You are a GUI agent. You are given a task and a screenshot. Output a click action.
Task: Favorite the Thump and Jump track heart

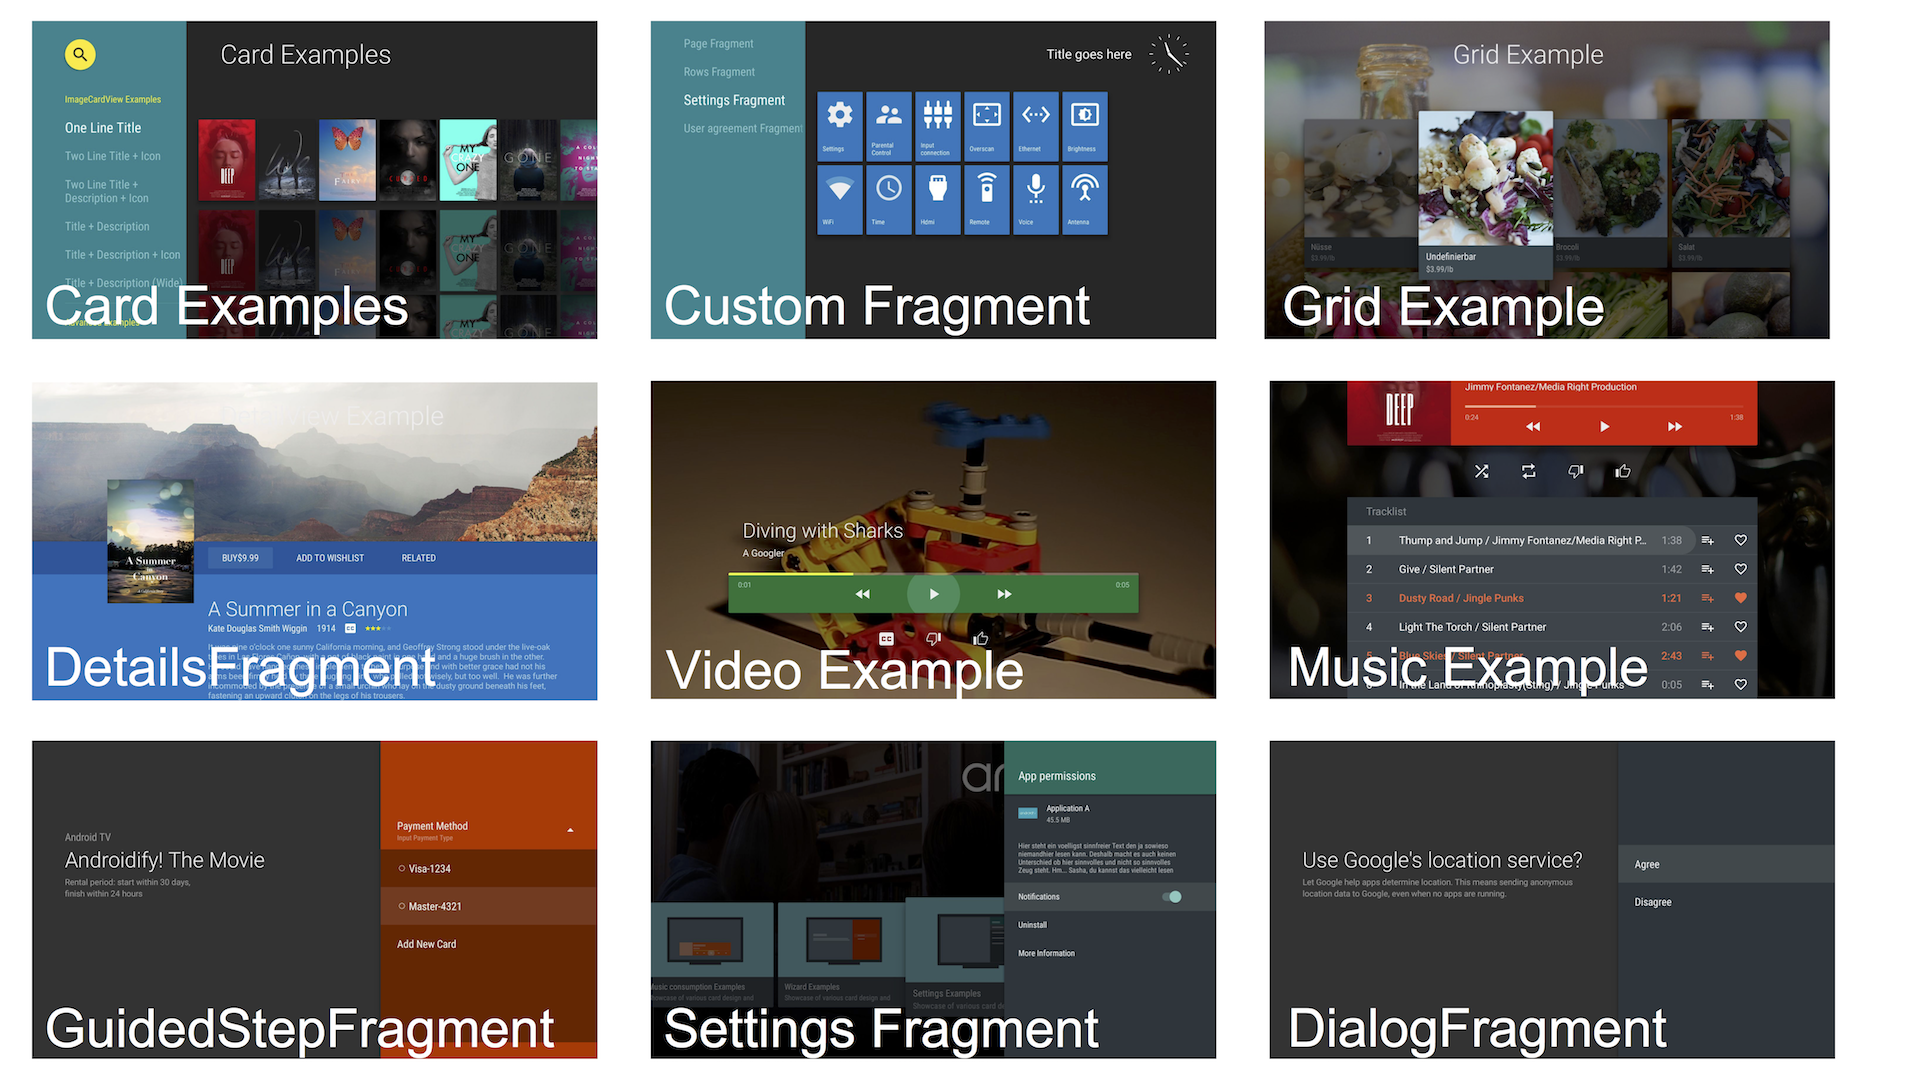pyautogui.click(x=1740, y=540)
